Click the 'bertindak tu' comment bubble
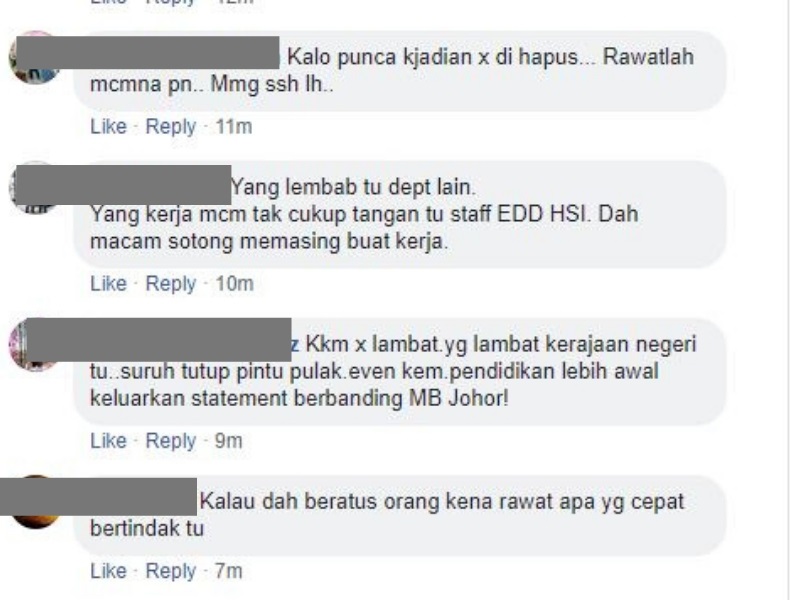The width and height of the screenshot is (800, 600). pos(400,515)
